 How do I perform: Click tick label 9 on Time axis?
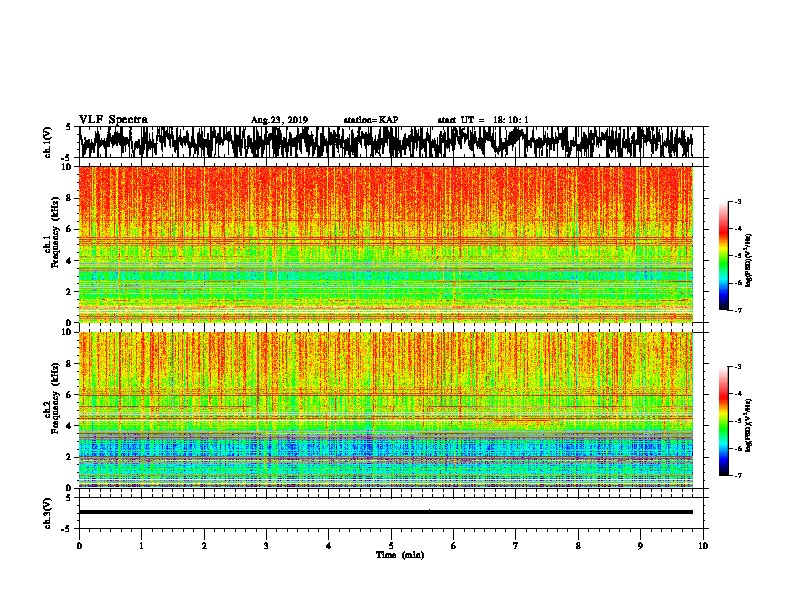[640, 546]
